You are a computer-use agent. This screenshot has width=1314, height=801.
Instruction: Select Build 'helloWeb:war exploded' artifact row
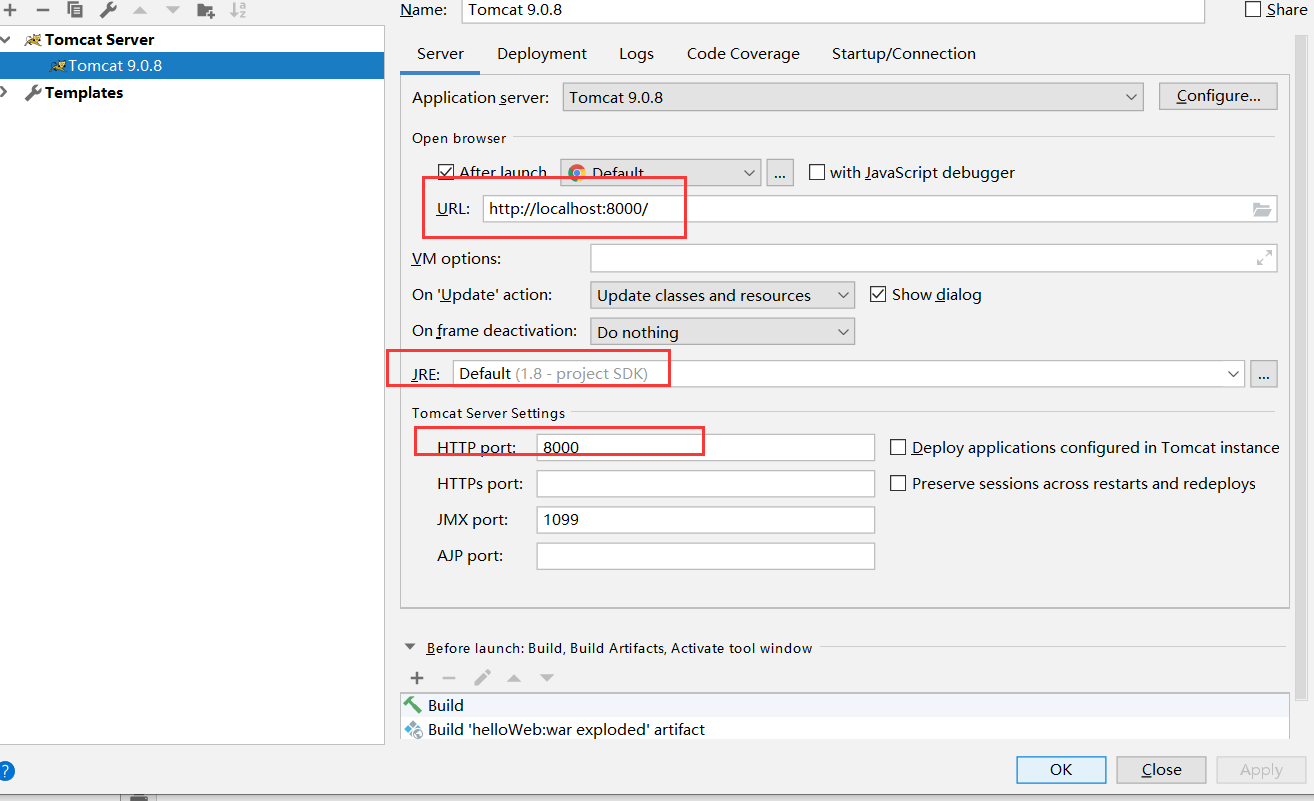click(x=845, y=729)
